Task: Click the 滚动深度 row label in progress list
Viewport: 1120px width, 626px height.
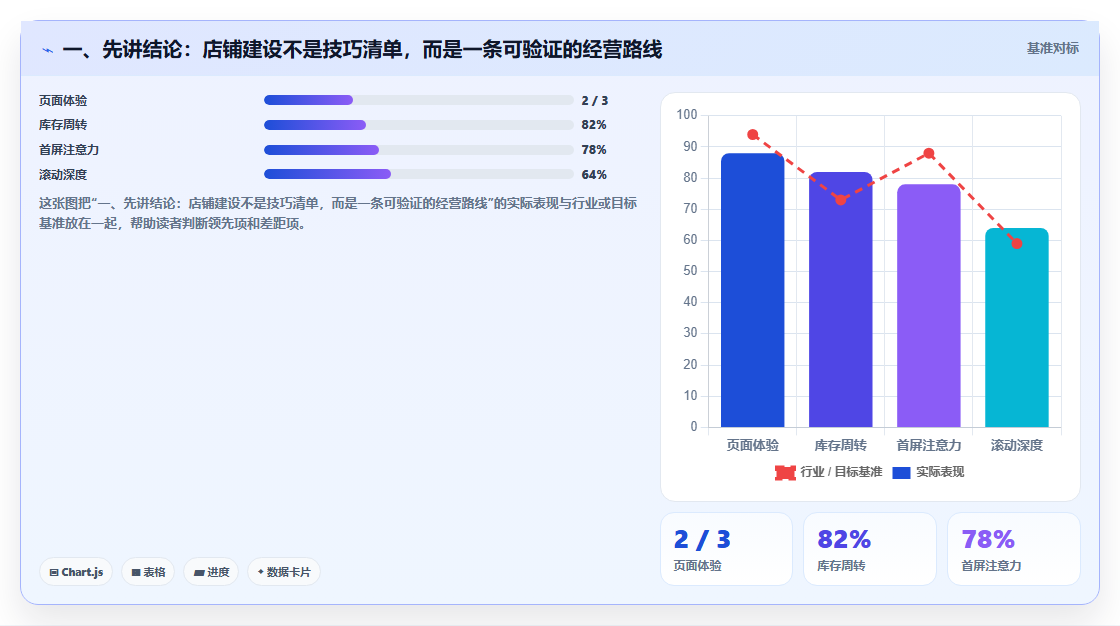Action: [x=63, y=175]
